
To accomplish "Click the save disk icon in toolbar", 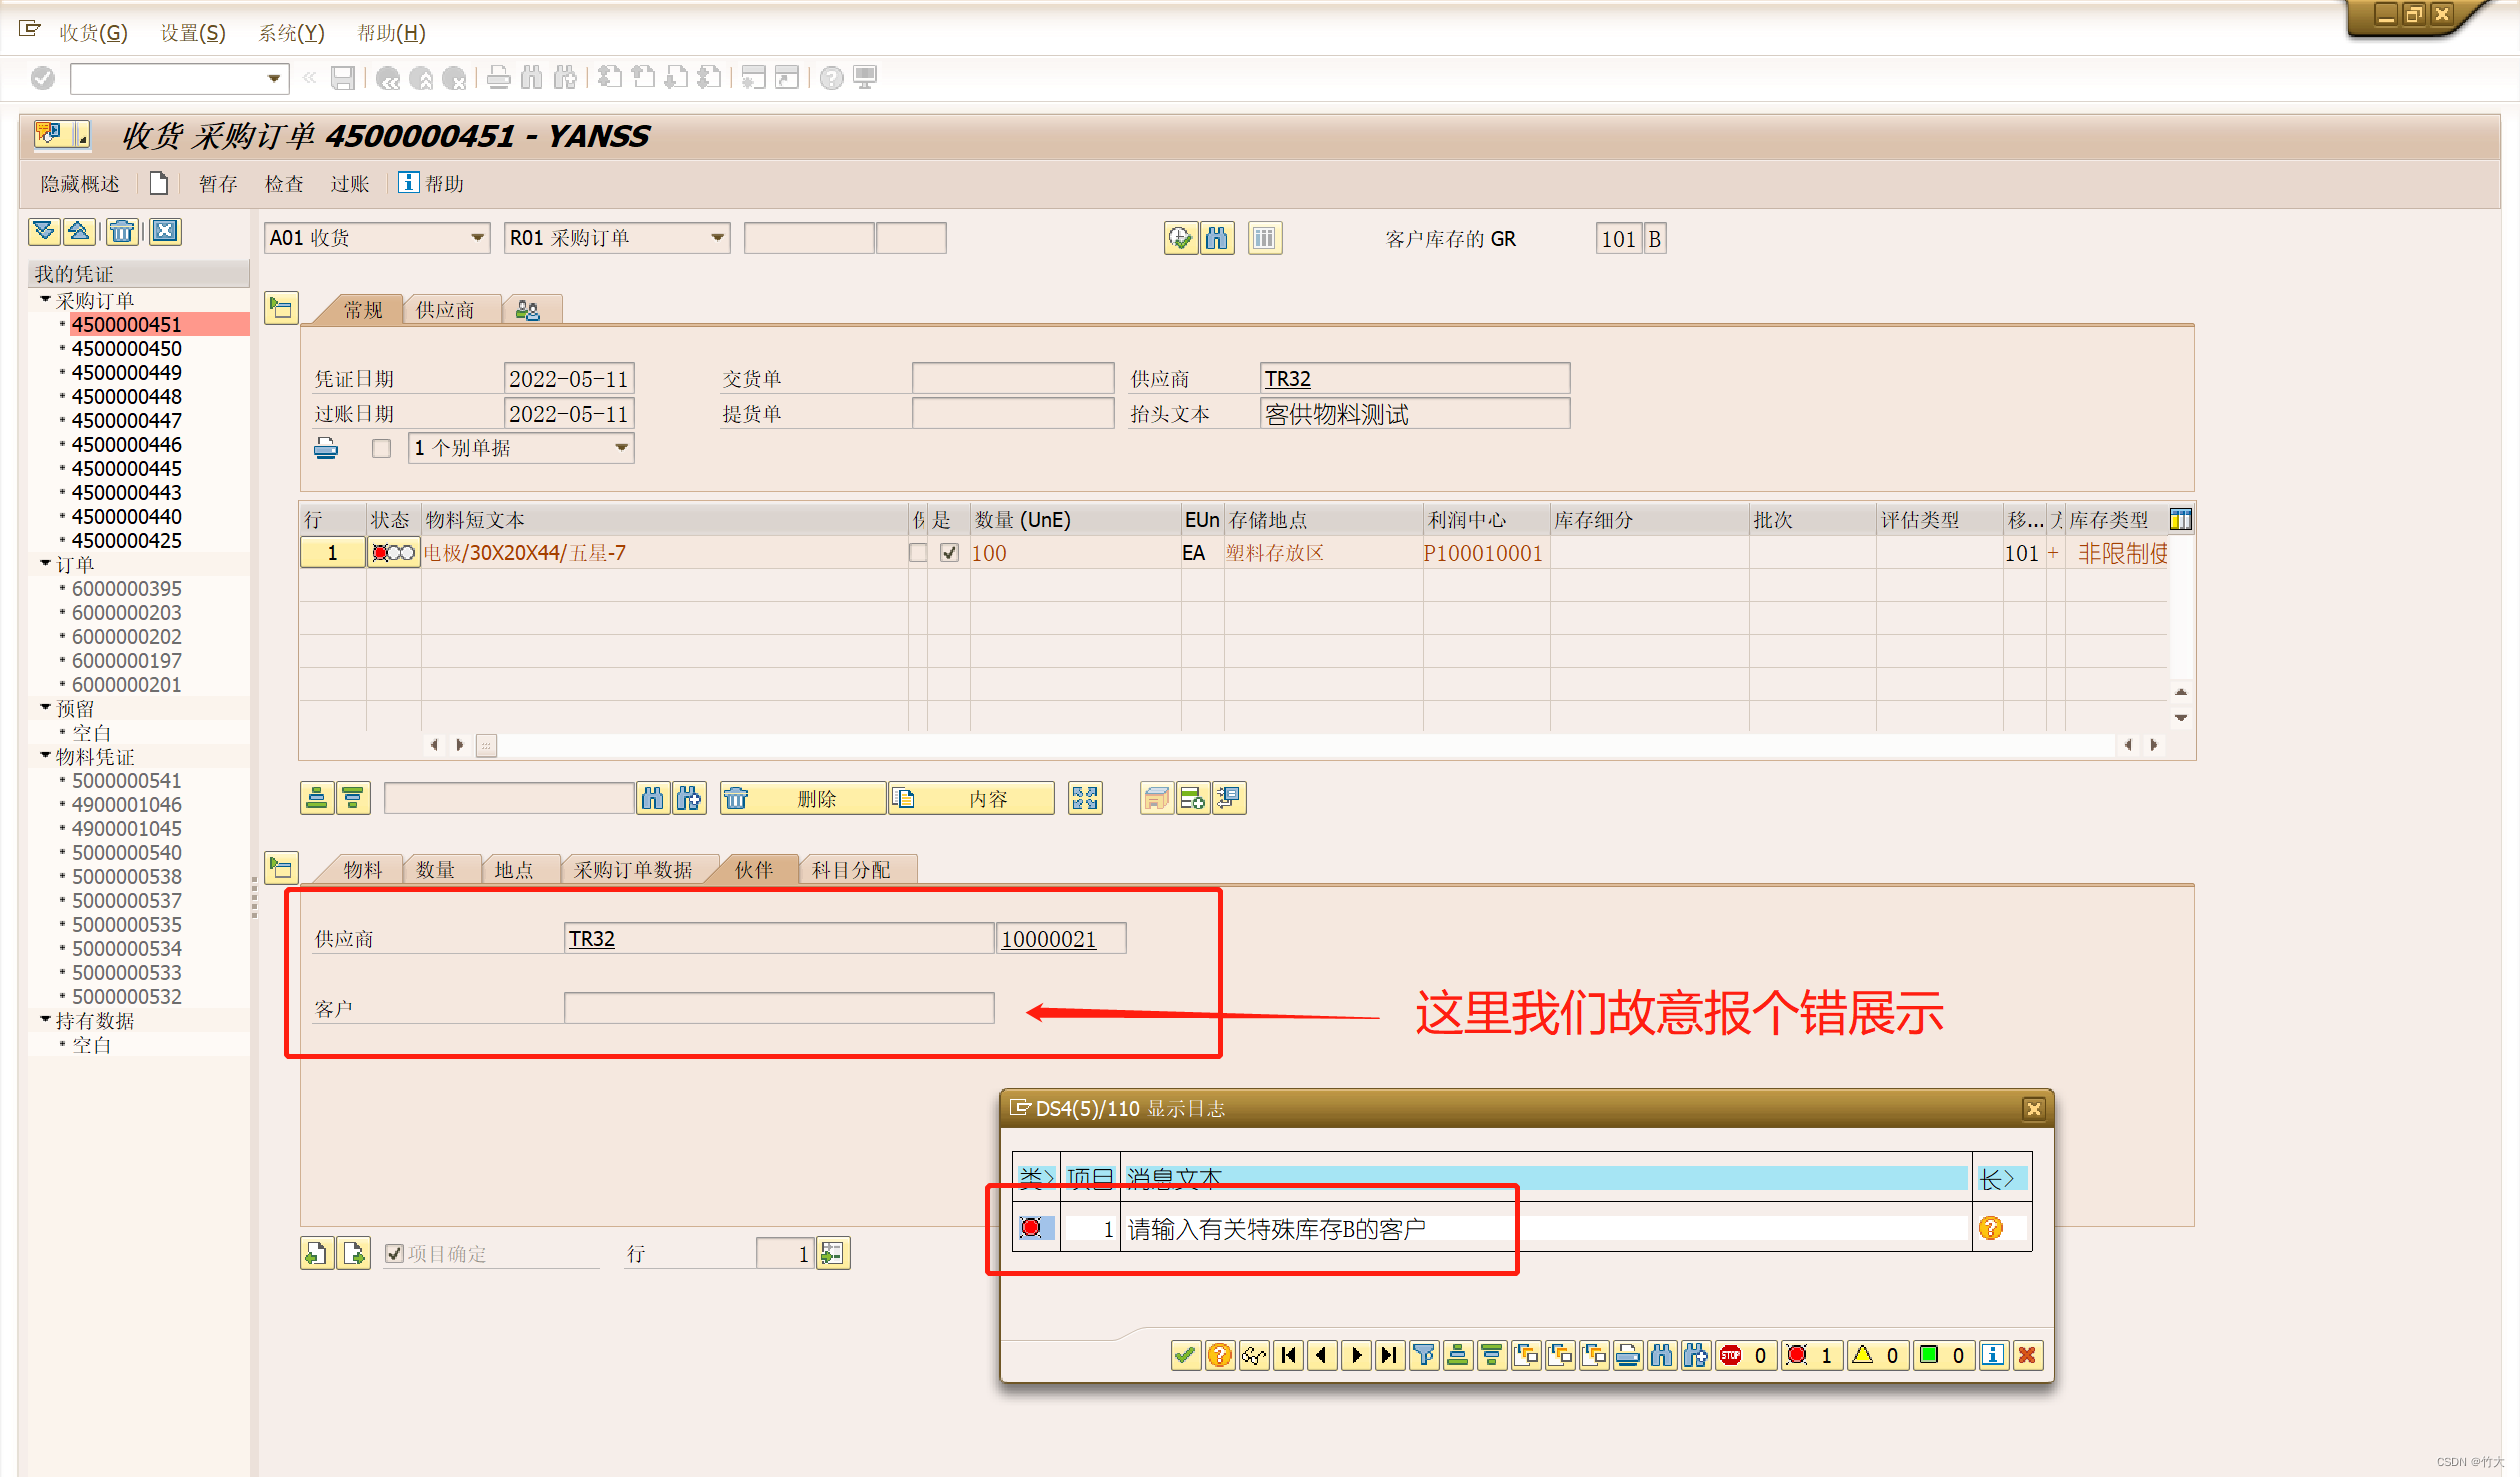I will [343, 78].
